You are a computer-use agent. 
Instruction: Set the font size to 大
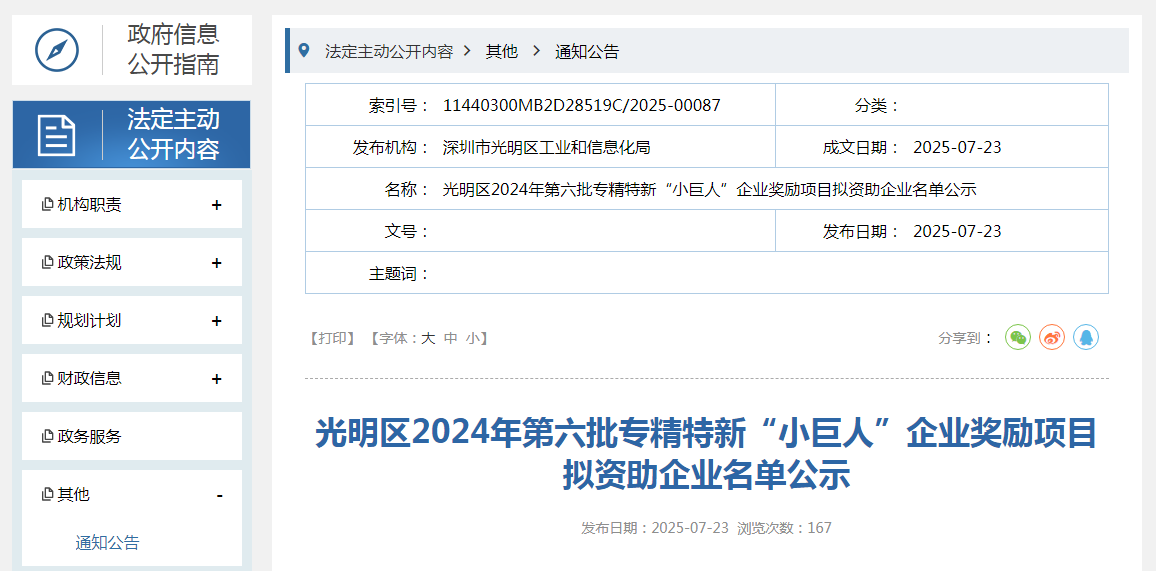[x=428, y=338]
